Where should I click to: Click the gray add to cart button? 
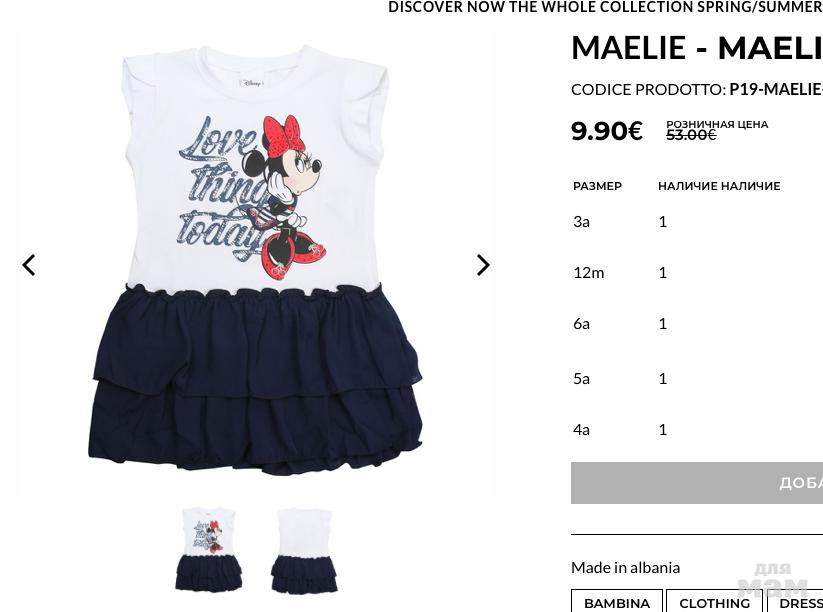pyautogui.click(x=697, y=483)
